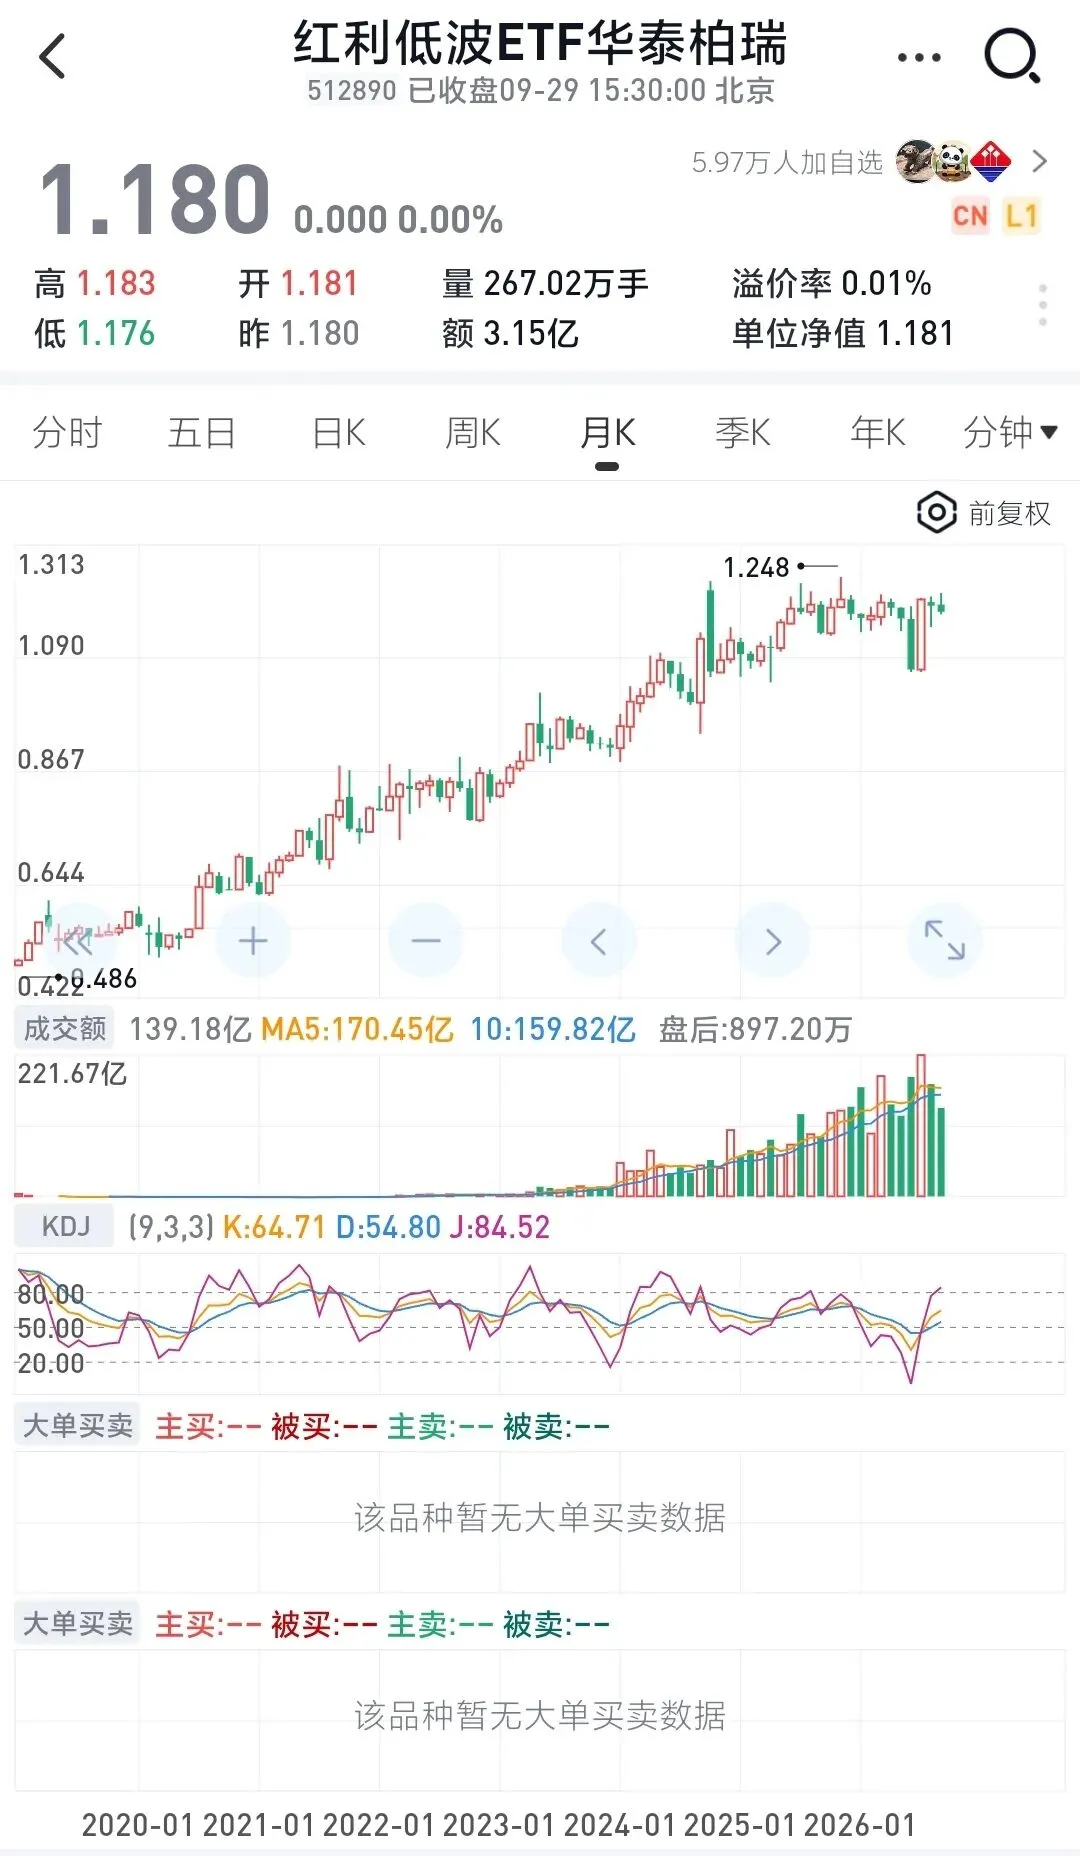Expand the 分钟 interval dropdown

coord(1010,433)
